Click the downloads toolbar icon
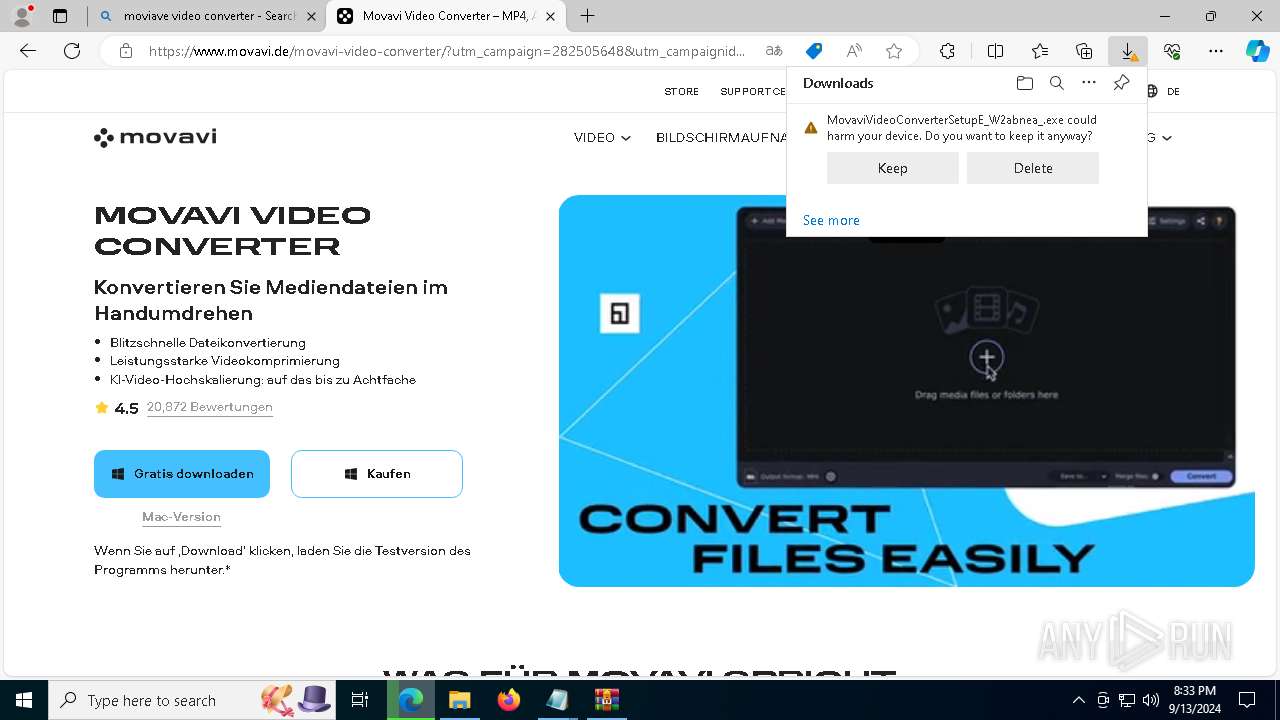1280x720 pixels. point(1128,51)
